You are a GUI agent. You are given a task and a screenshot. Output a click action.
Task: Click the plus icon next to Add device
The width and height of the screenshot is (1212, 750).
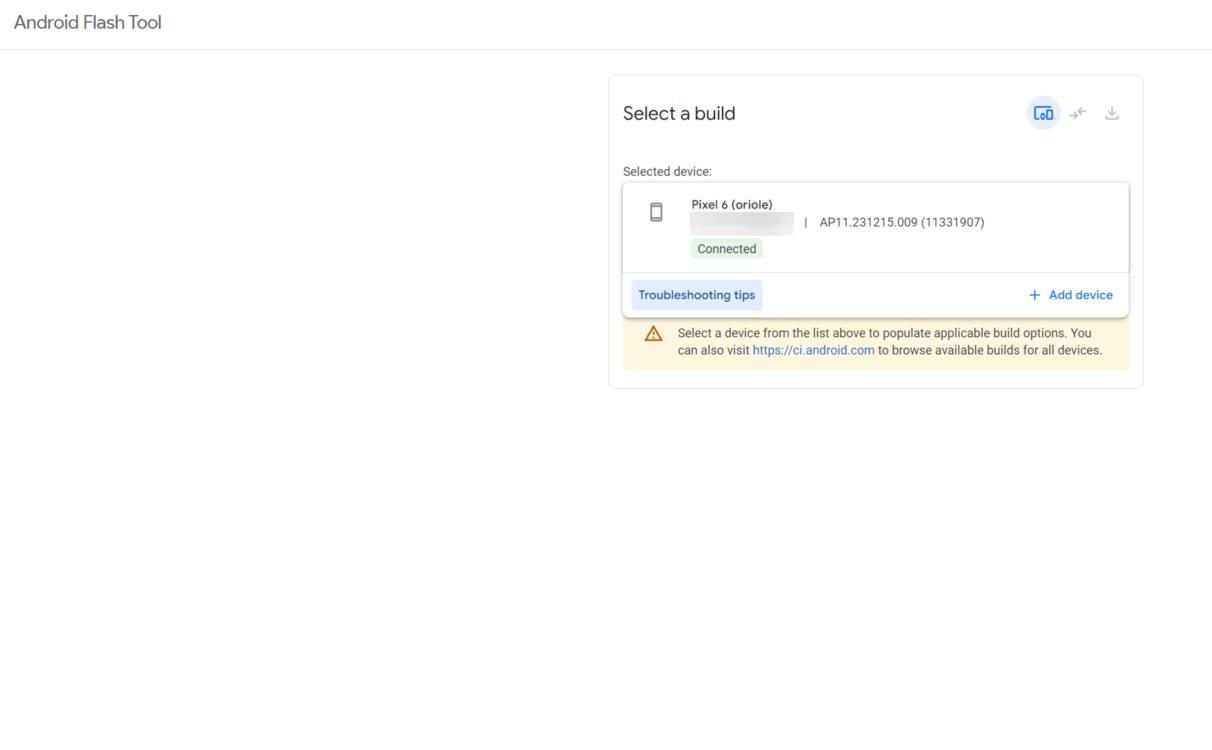coord(1035,294)
